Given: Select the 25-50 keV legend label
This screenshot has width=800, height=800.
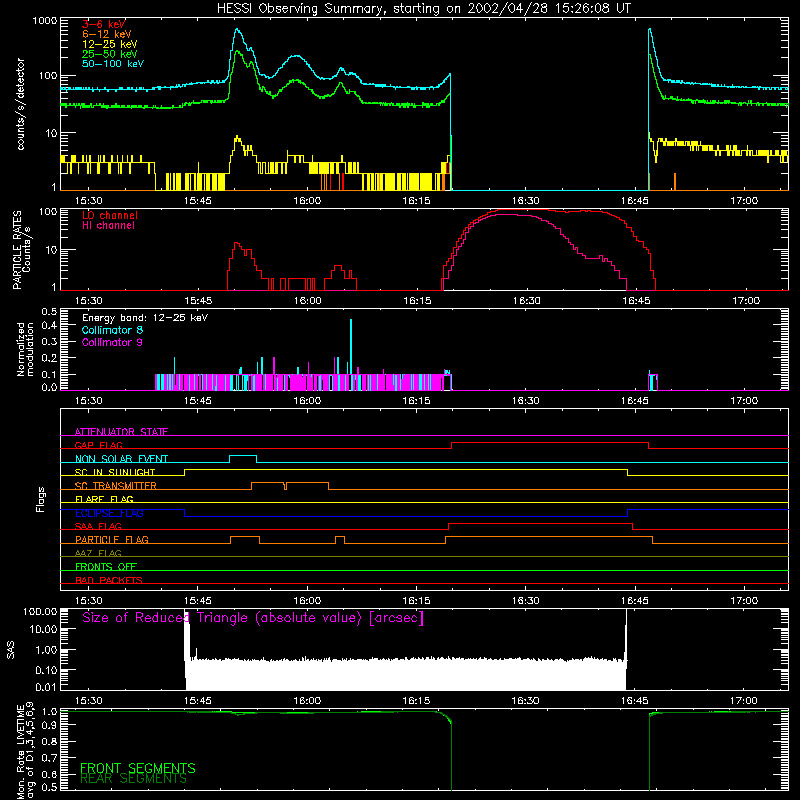Looking at the screenshot, I should click(110, 54).
